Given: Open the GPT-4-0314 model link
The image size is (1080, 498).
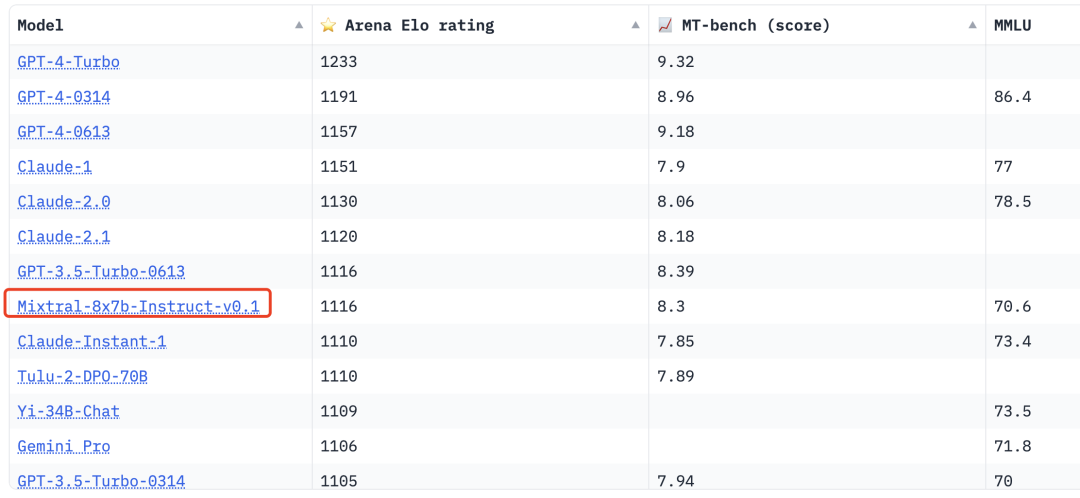Looking at the screenshot, I should point(64,97).
